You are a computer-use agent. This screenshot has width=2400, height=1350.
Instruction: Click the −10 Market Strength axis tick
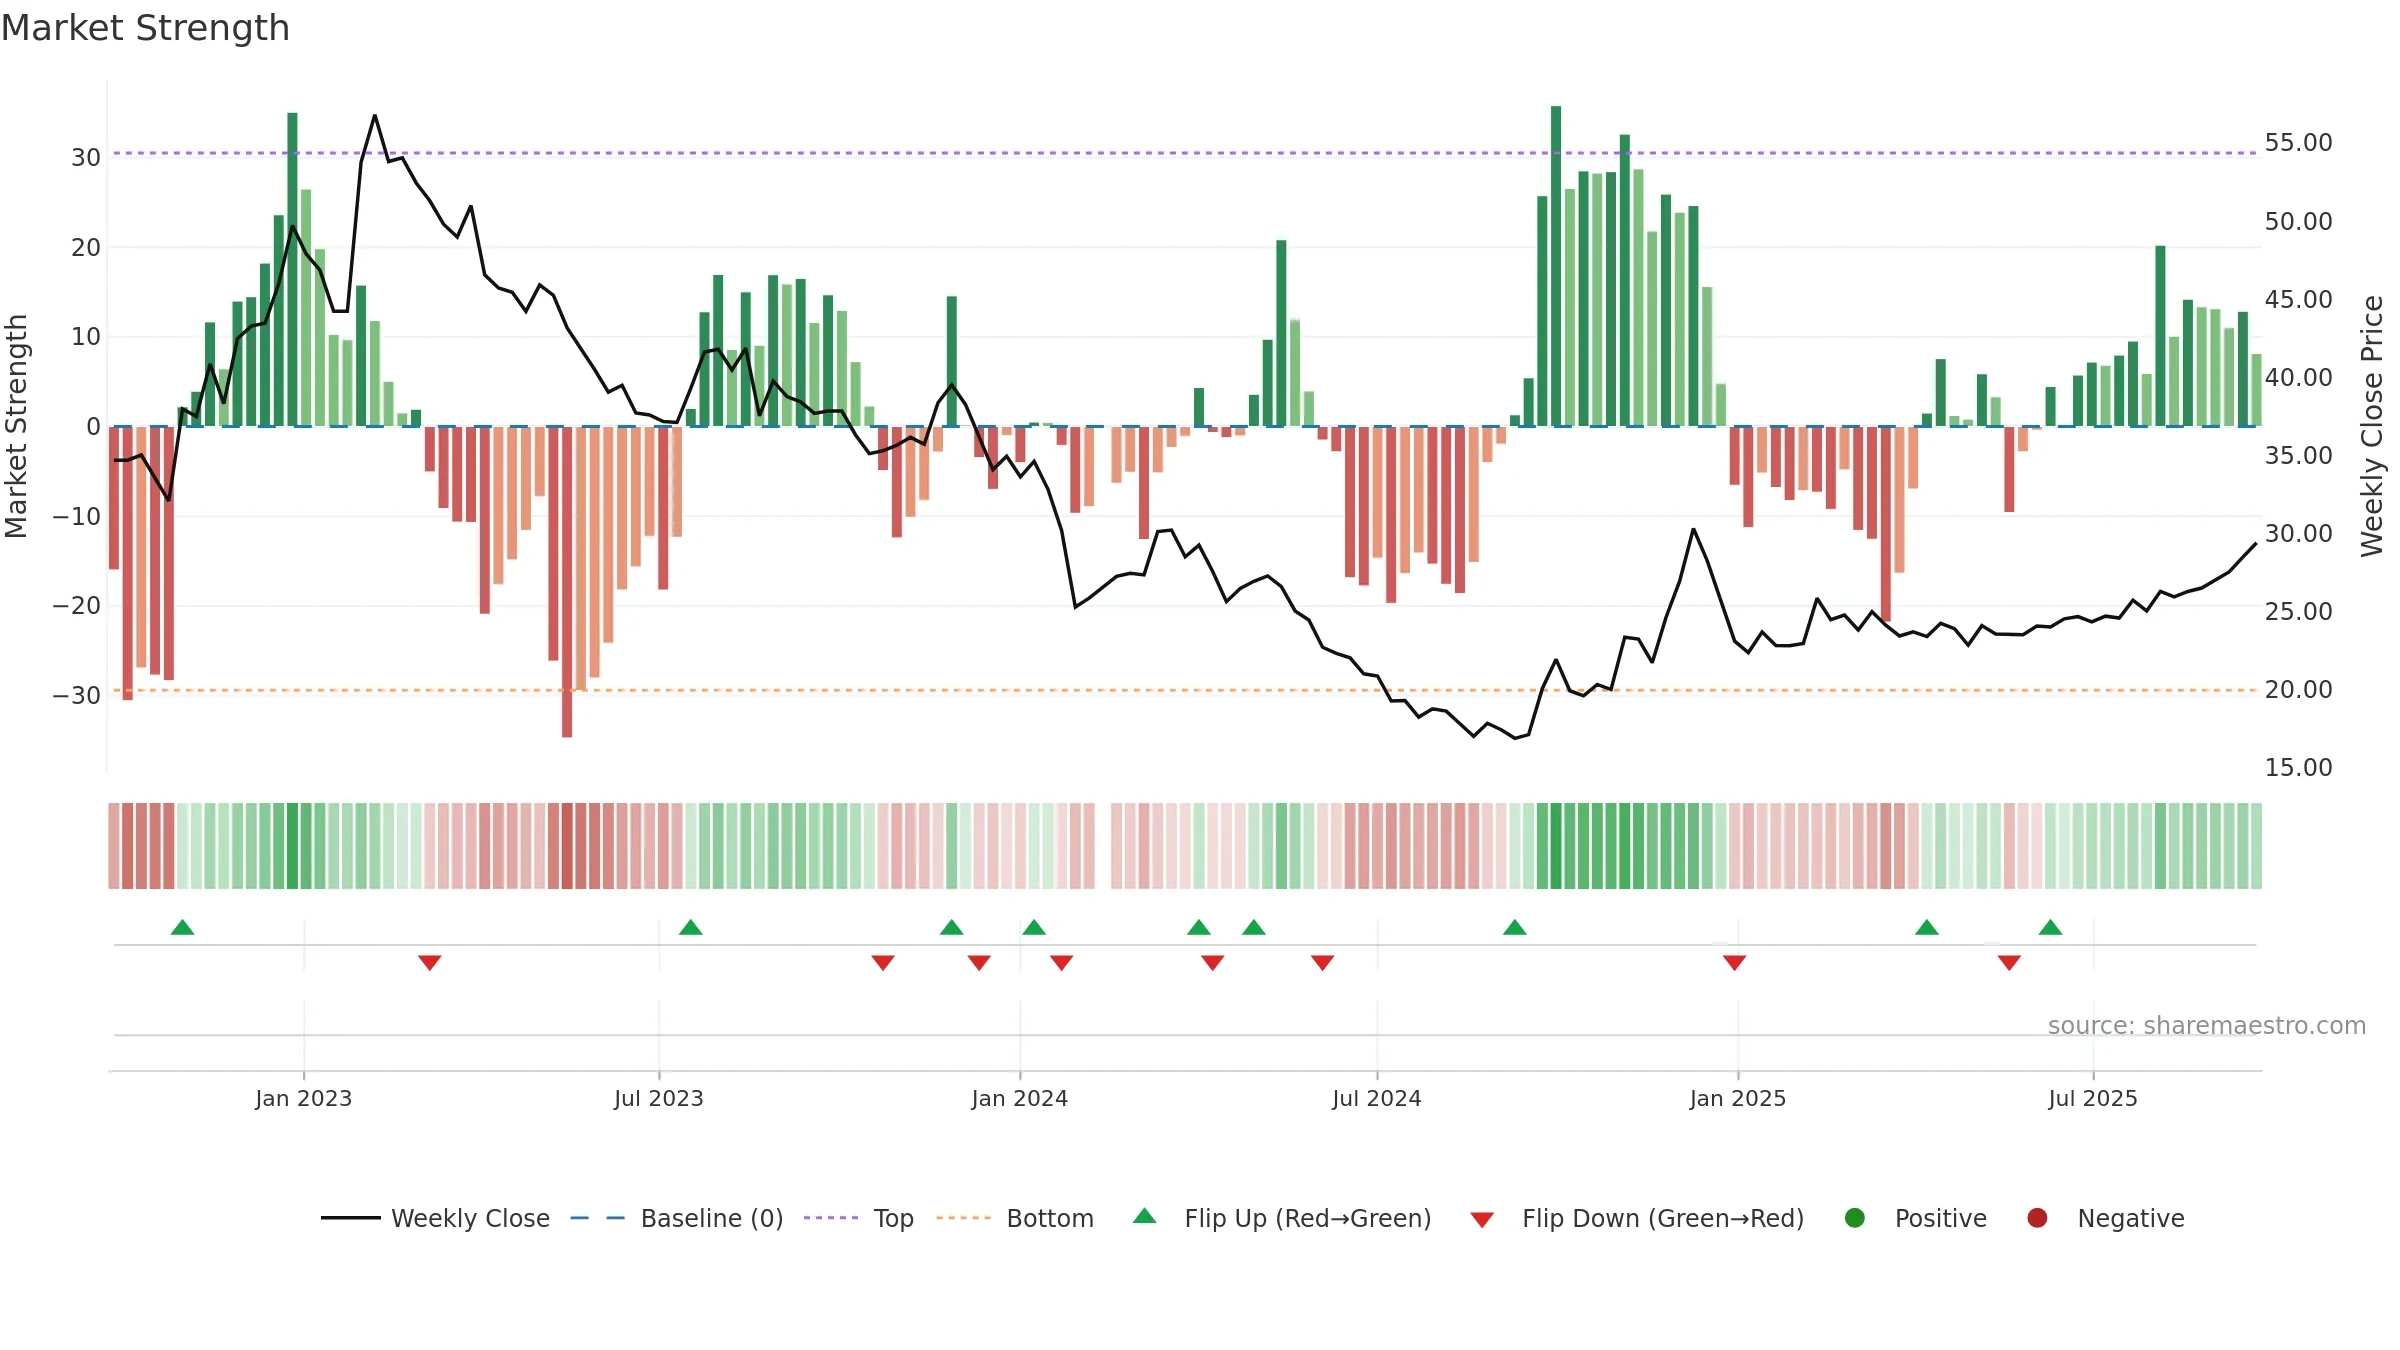[x=76, y=517]
